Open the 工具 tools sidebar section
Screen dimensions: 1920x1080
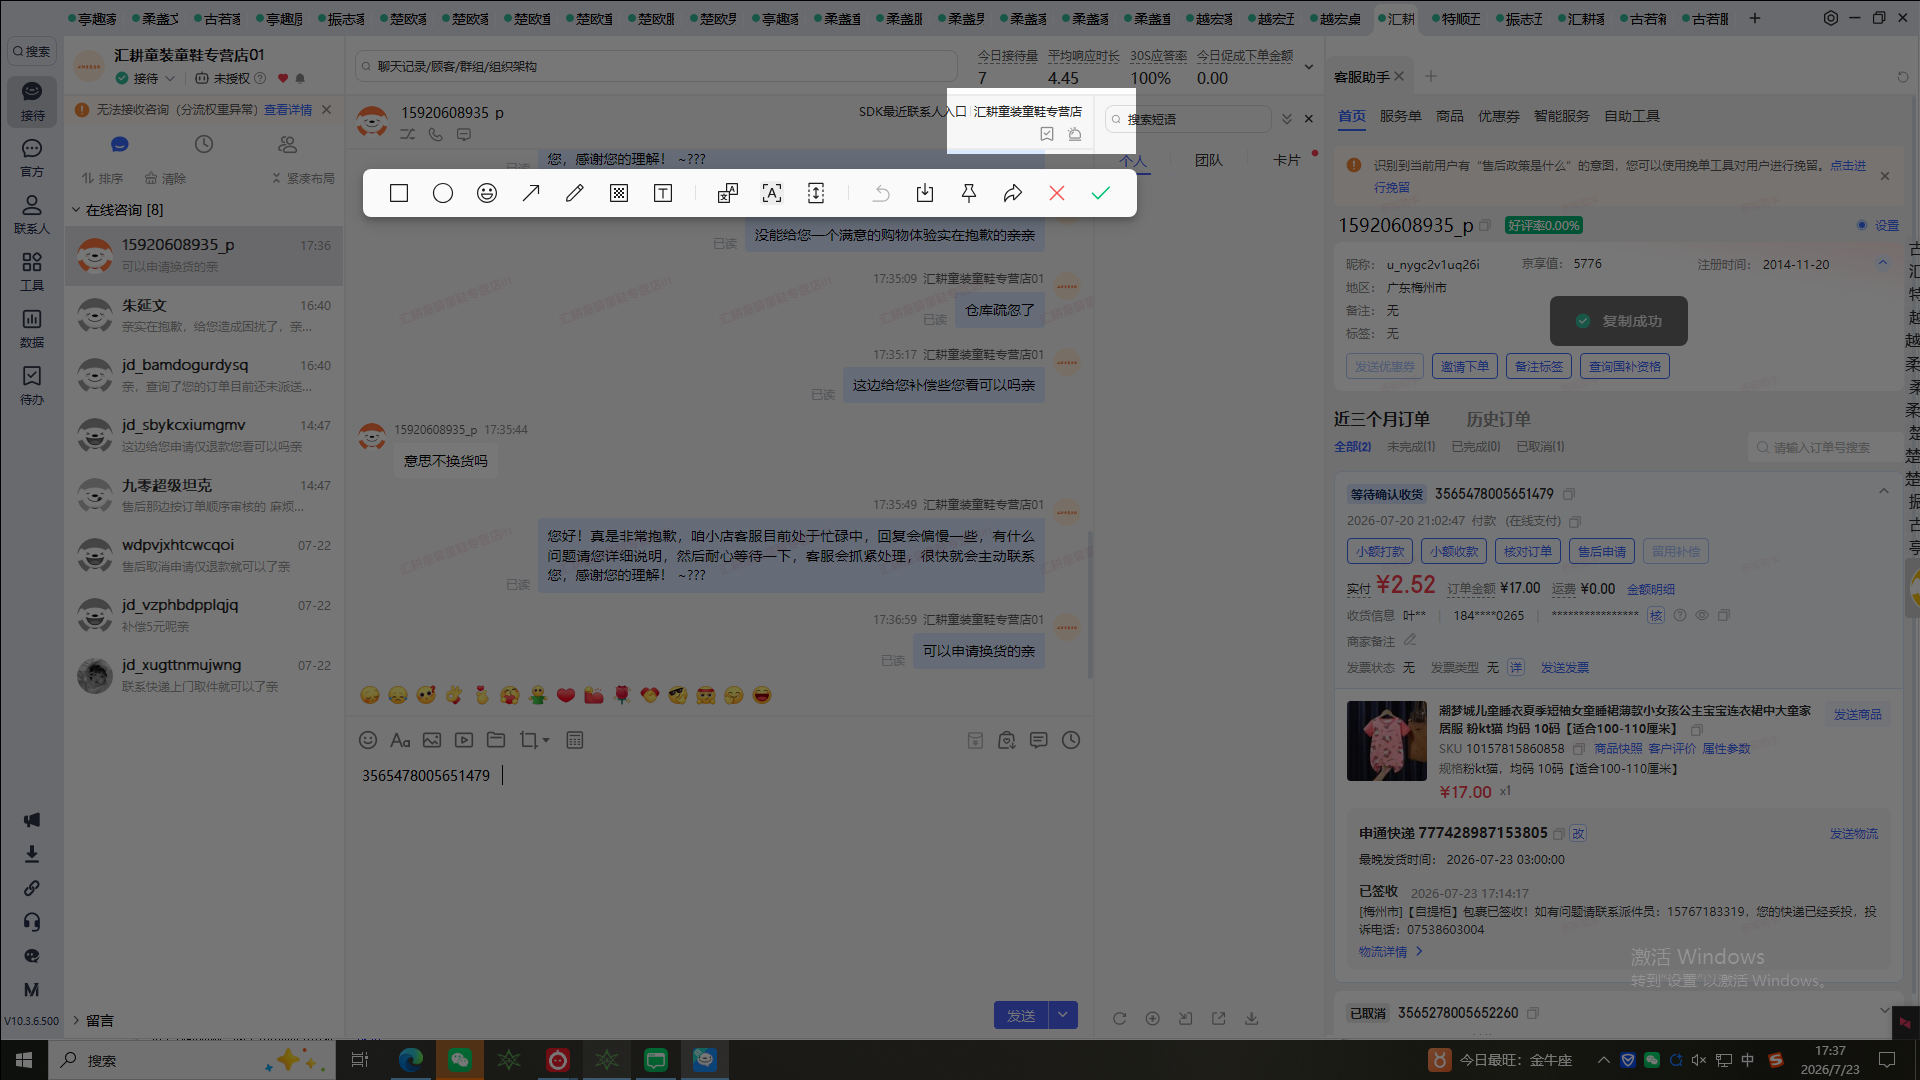32,271
